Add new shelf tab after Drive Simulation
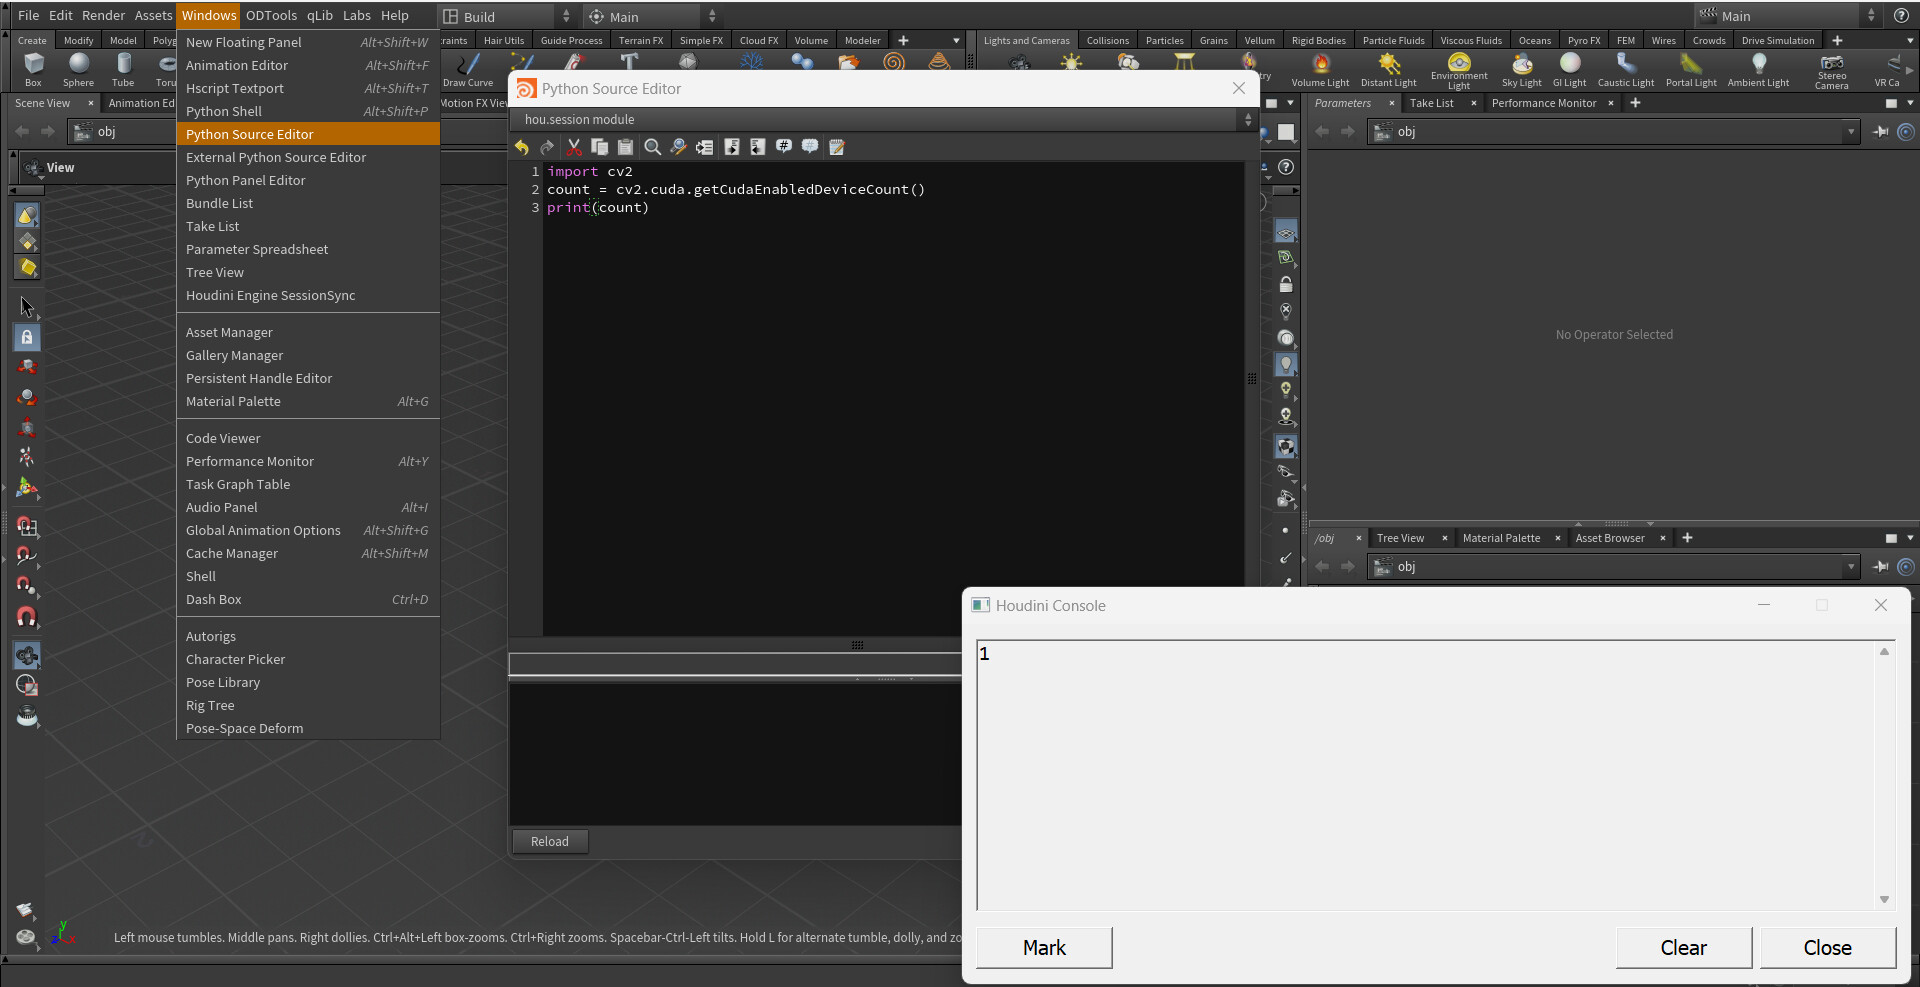Screen dimensions: 1920x987 [1837, 41]
